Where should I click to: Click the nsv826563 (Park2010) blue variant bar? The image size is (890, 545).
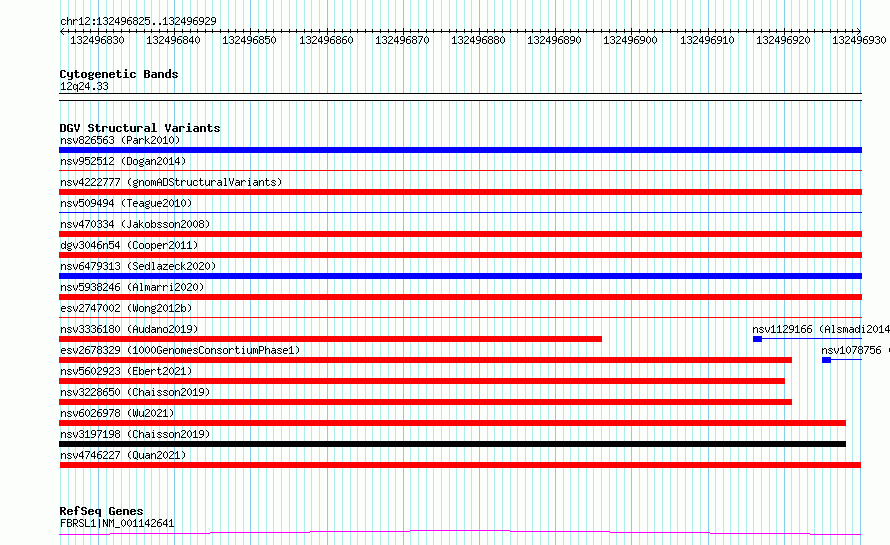(x=460, y=150)
